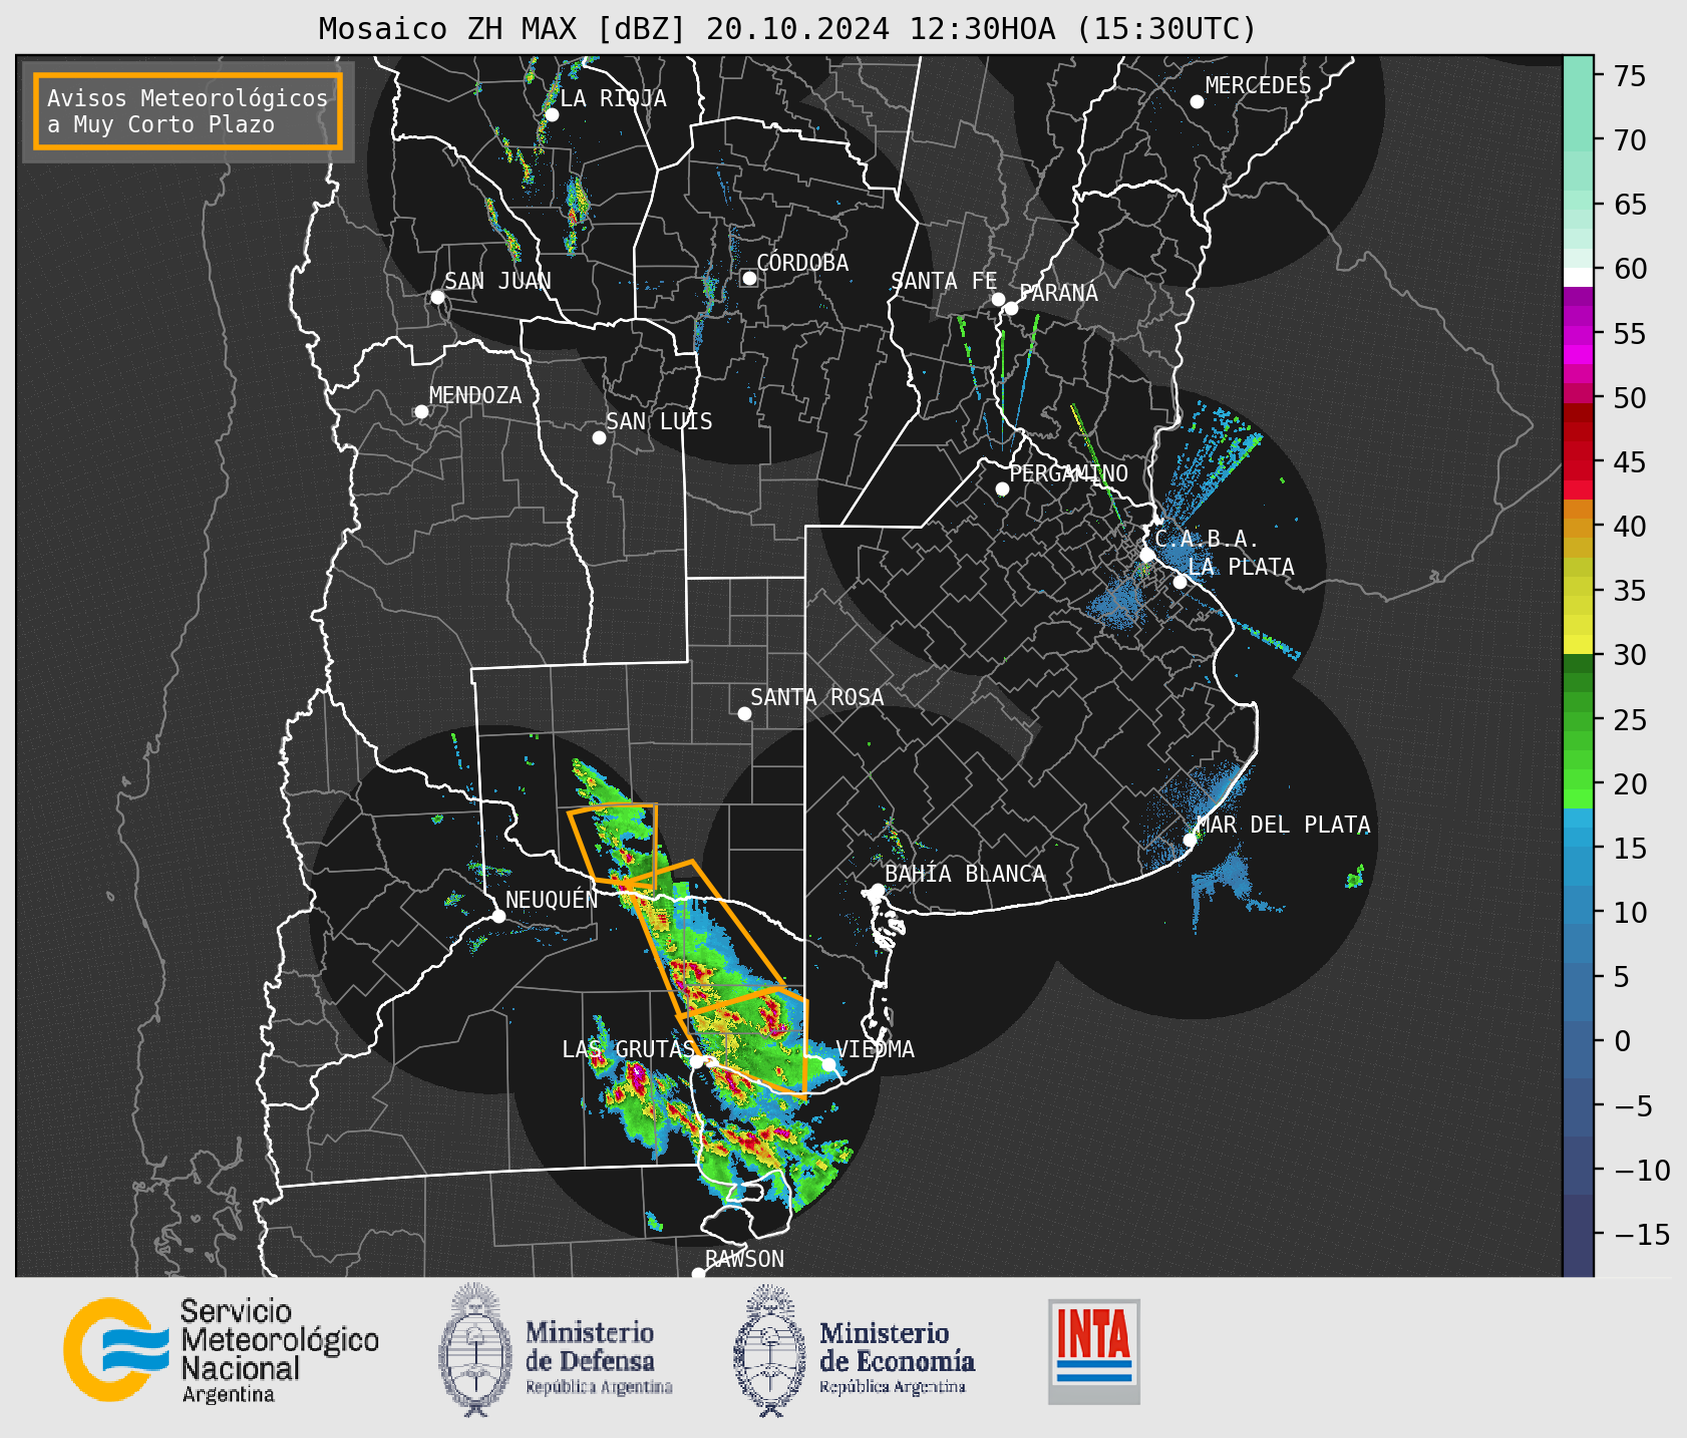Click the RAWSON city marker dot
The width and height of the screenshot is (1687, 1438).
[x=698, y=1274]
